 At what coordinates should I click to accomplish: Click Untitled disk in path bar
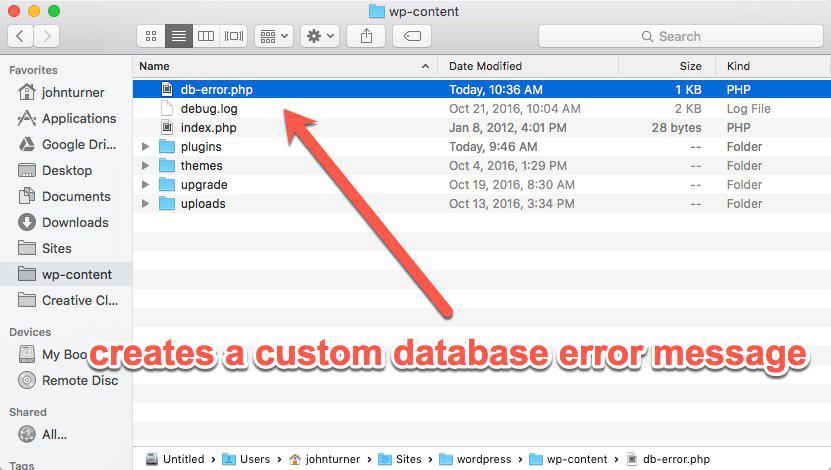pos(175,459)
